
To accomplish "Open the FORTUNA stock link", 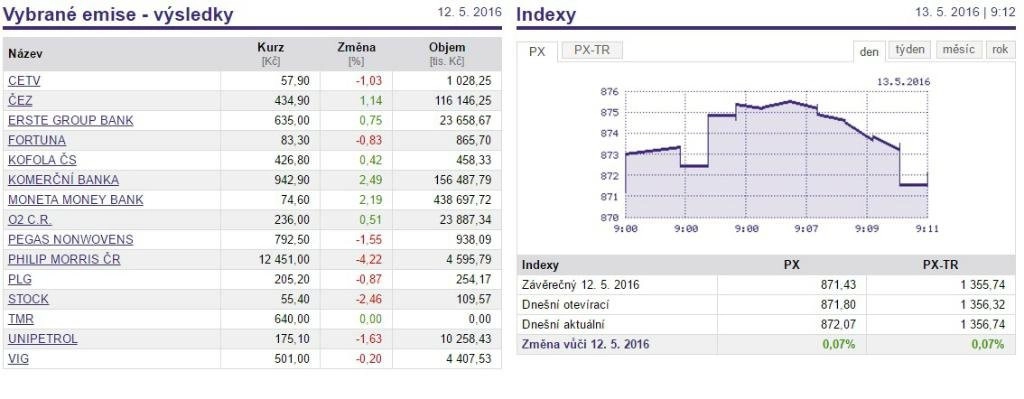I will pos(37,140).
